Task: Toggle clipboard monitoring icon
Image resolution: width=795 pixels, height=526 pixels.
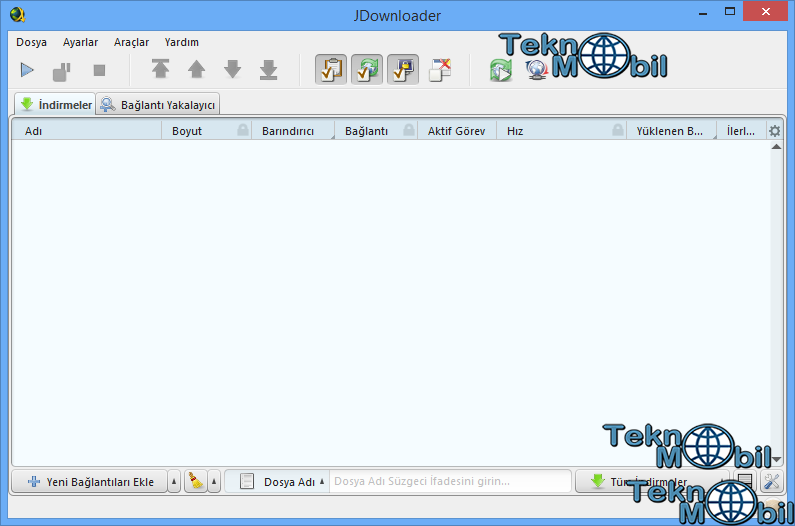Action: click(331, 69)
